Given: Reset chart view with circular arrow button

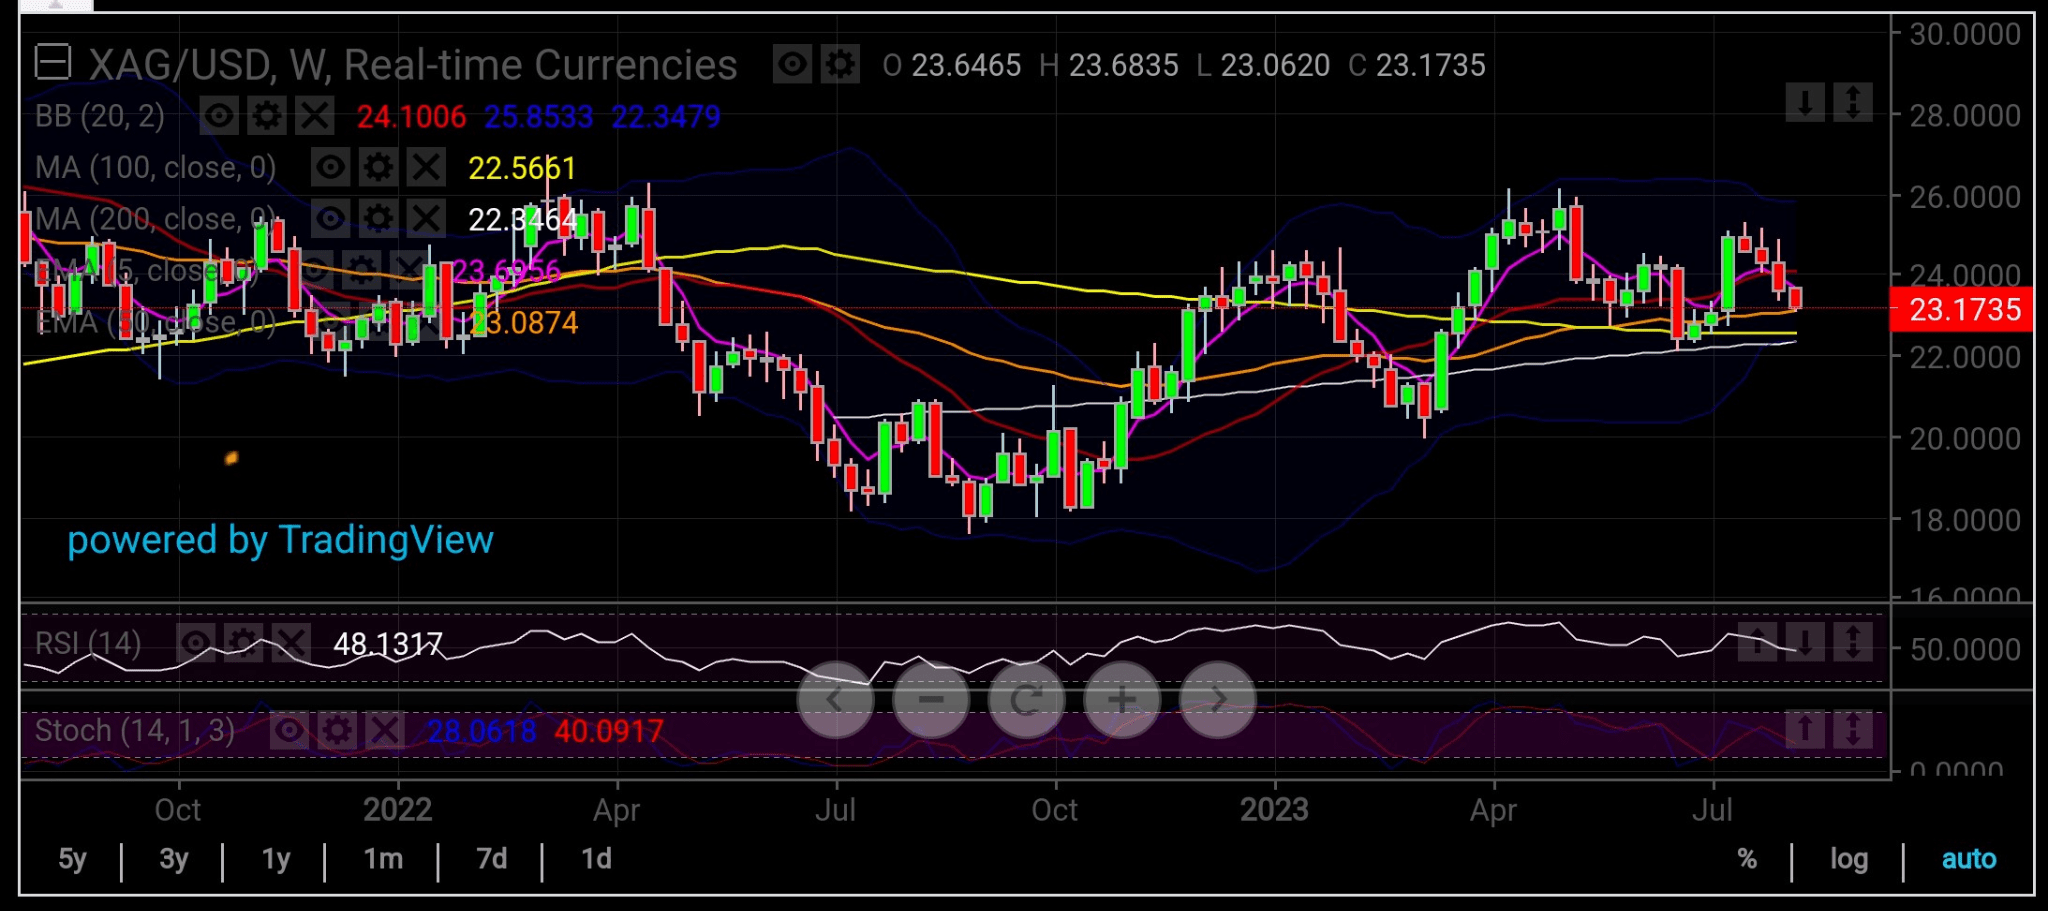Looking at the screenshot, I should point(1027,700).
